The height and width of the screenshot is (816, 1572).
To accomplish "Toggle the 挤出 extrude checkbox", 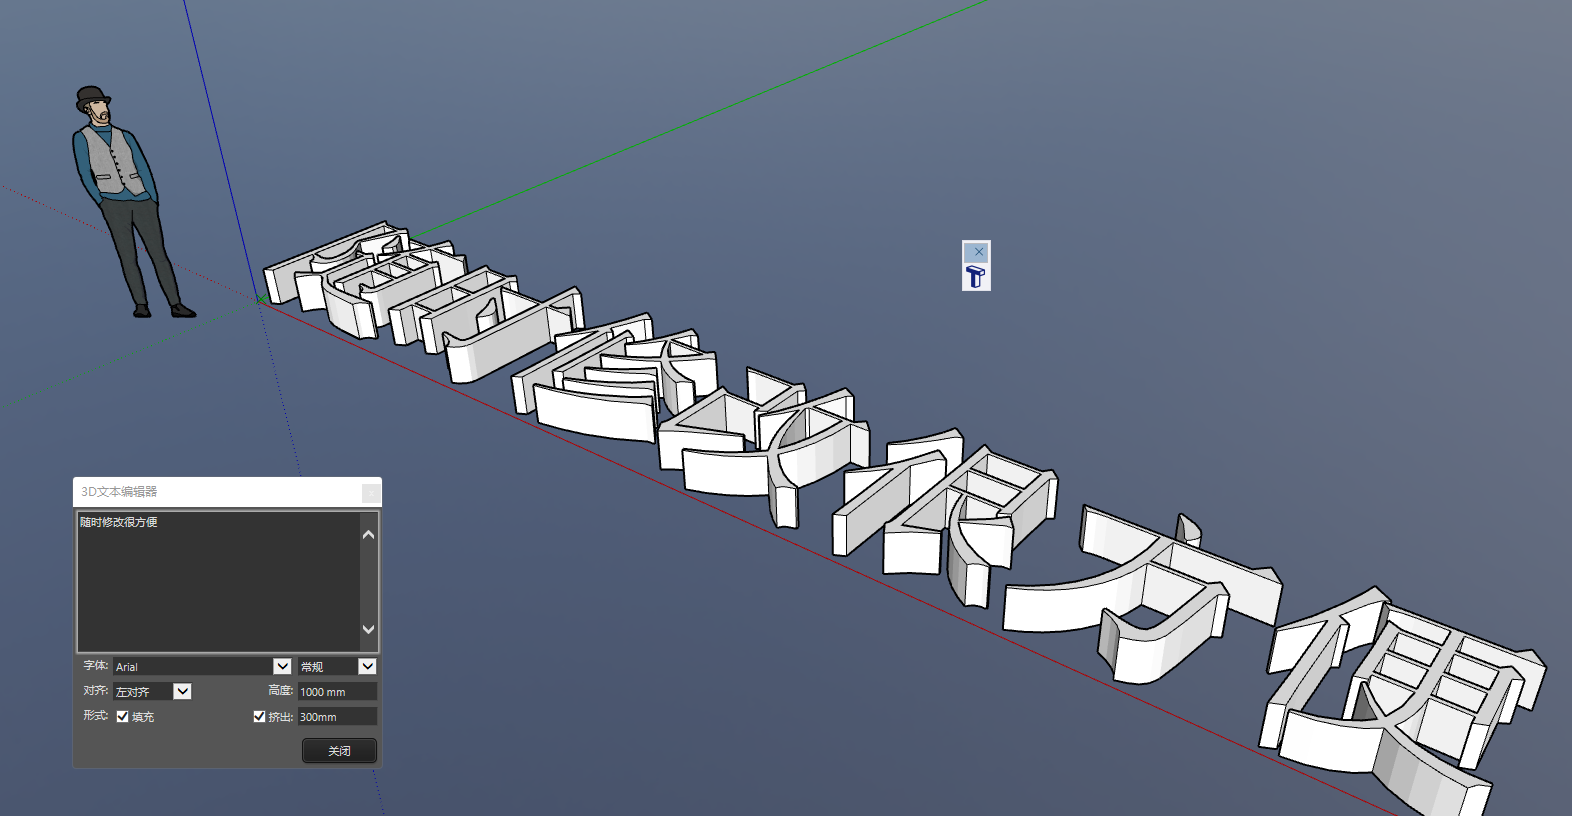I will 259,717.
